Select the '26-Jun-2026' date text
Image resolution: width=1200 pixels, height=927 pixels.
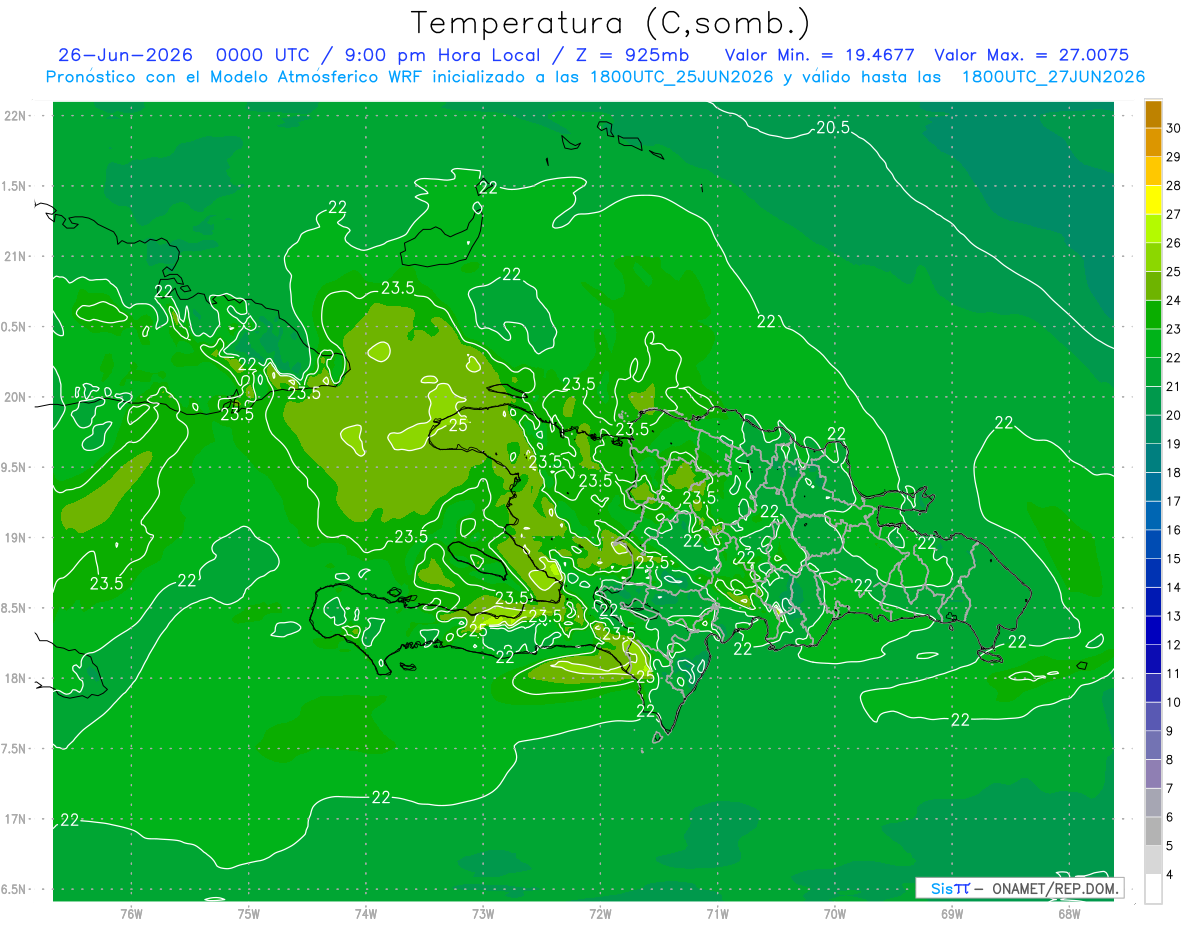click(x=126, y=55)
